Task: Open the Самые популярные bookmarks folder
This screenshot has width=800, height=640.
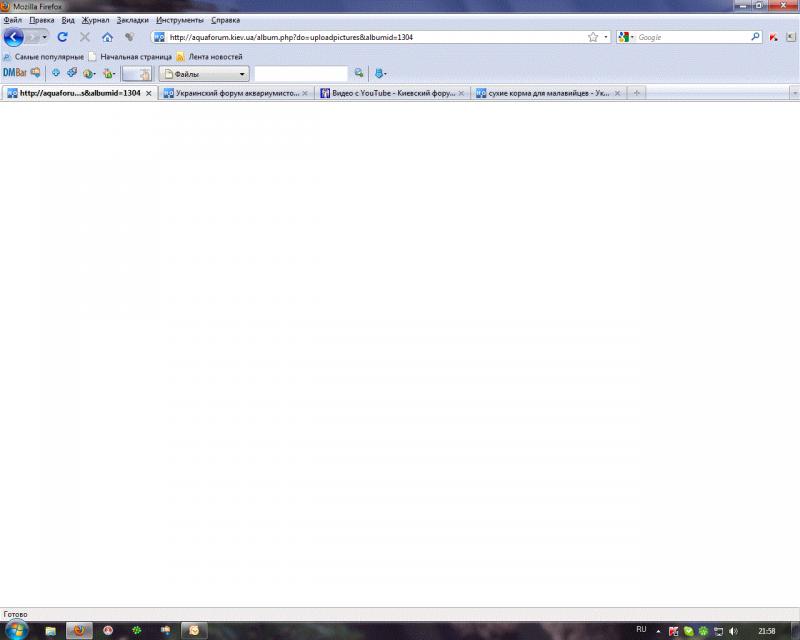Action: point(48,57)
